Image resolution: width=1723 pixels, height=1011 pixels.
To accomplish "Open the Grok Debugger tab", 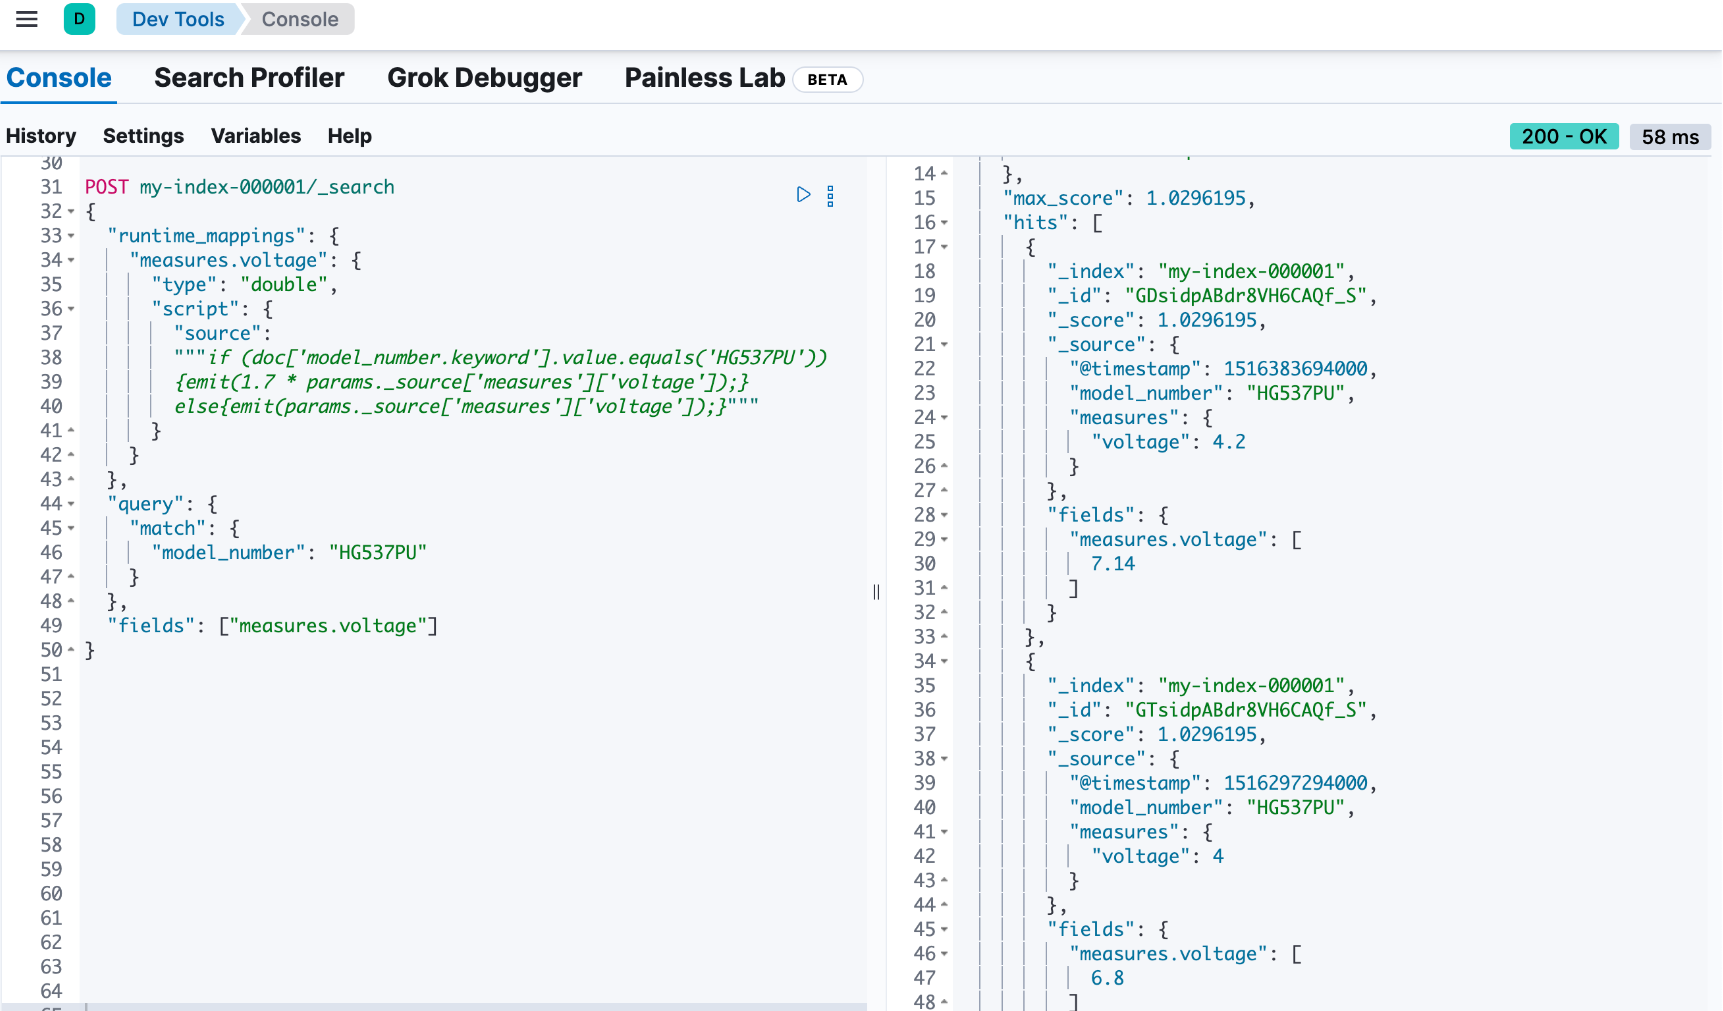I will click(484, 78).
